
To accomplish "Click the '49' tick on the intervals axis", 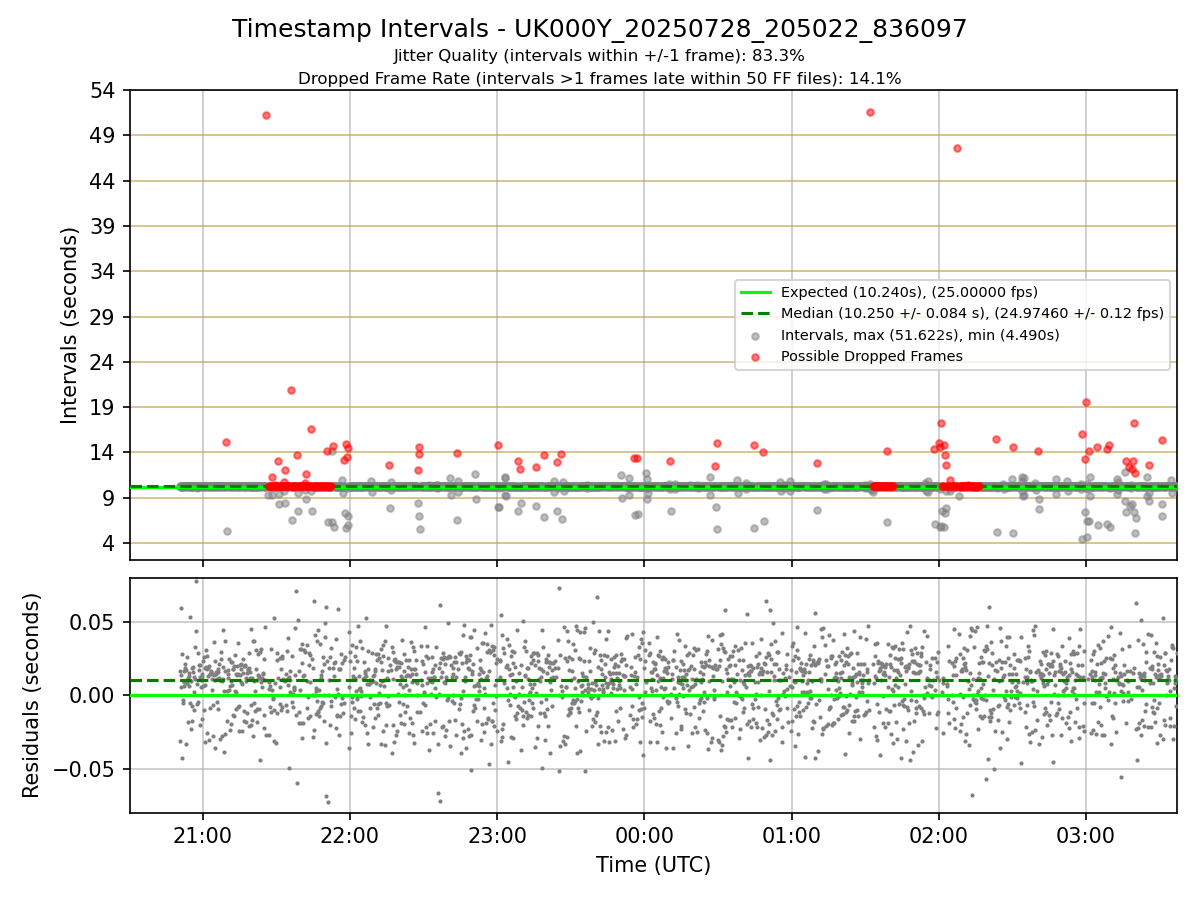I will point(104,136).
